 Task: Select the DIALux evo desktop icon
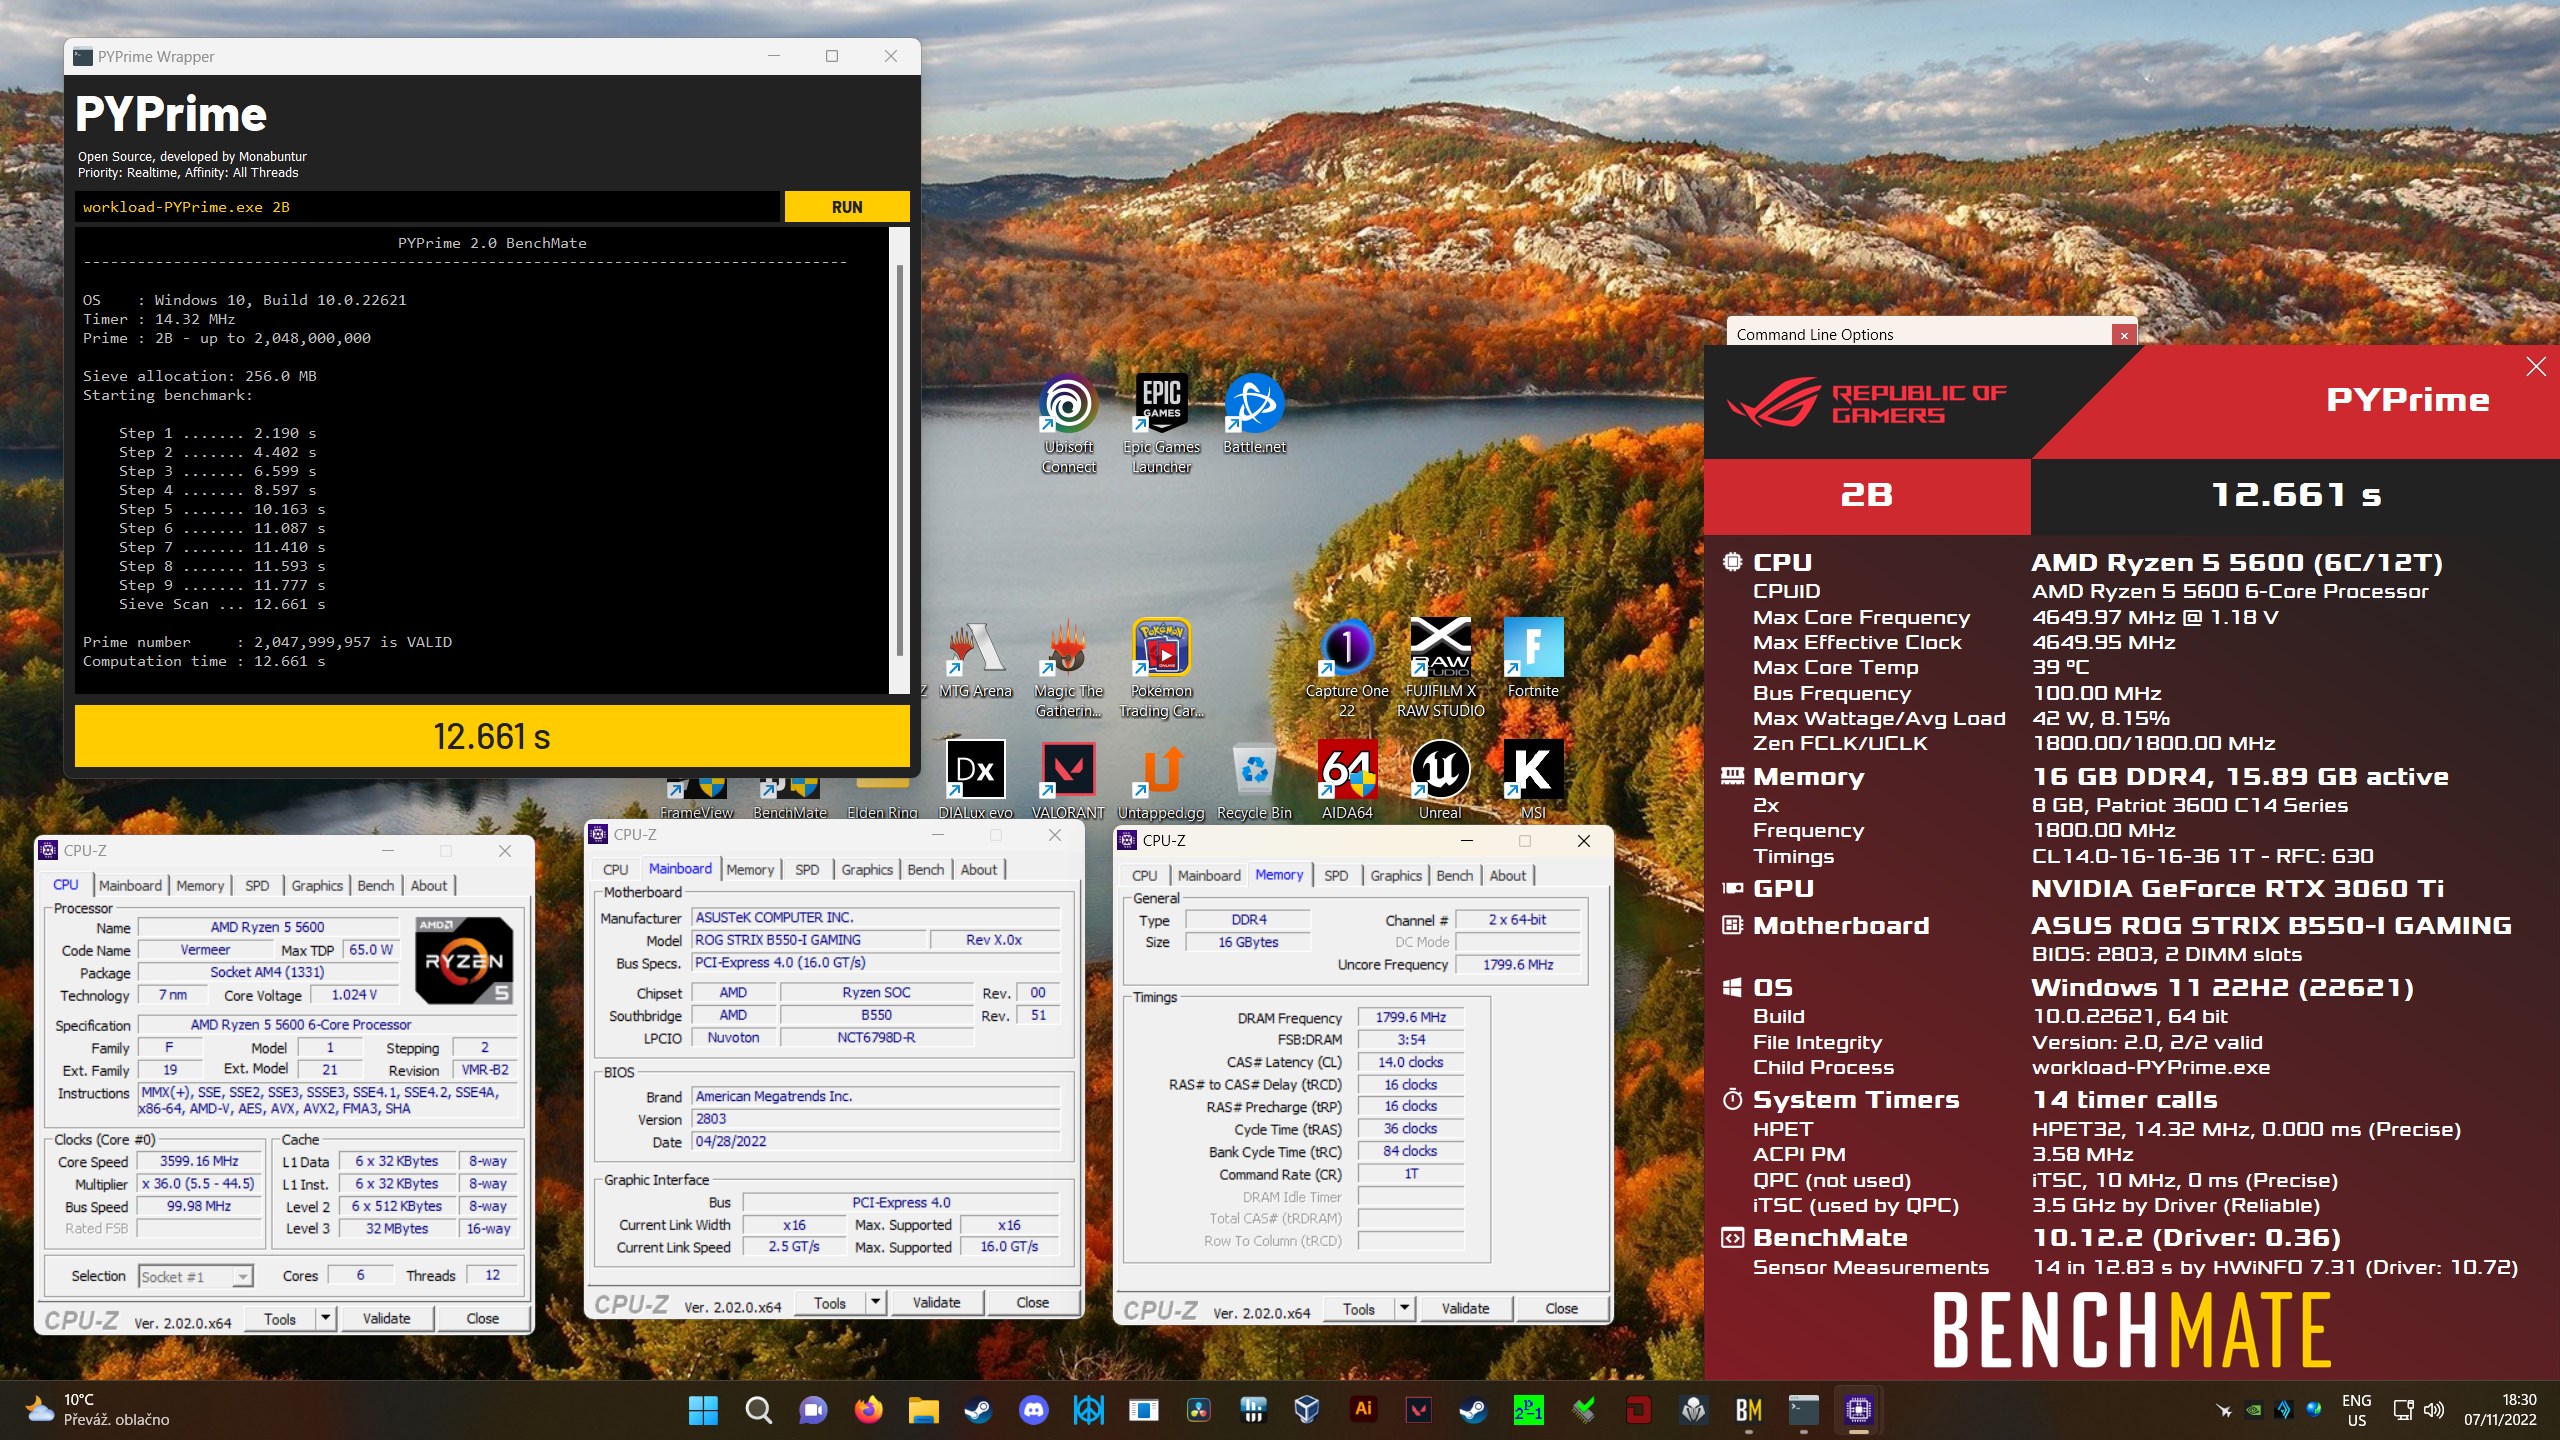click(x=975, y=780)
